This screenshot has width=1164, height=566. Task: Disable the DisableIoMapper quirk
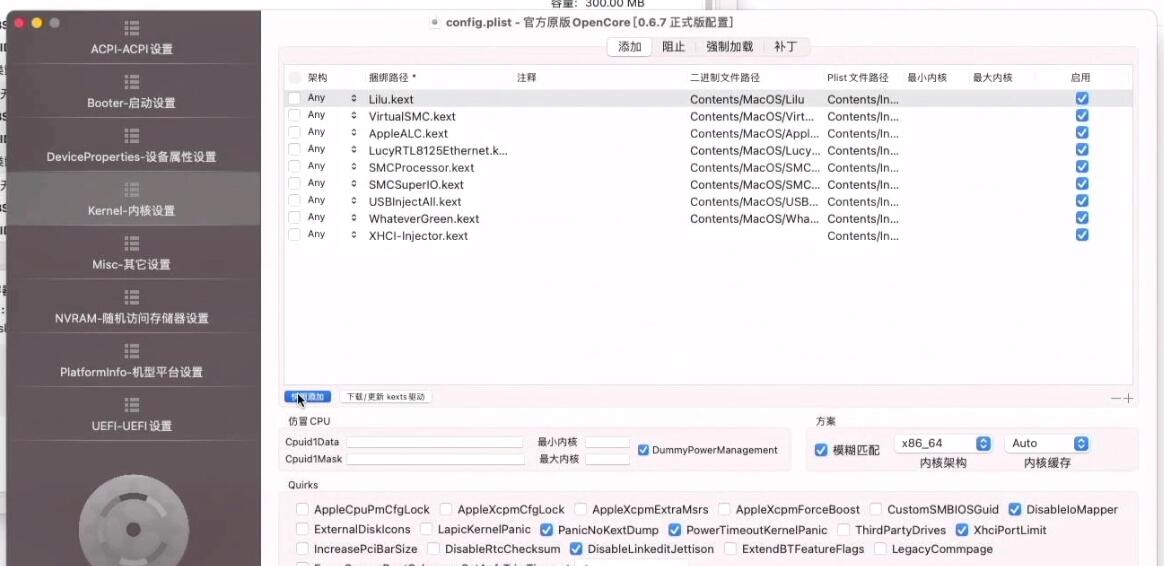click(1015, 509)
